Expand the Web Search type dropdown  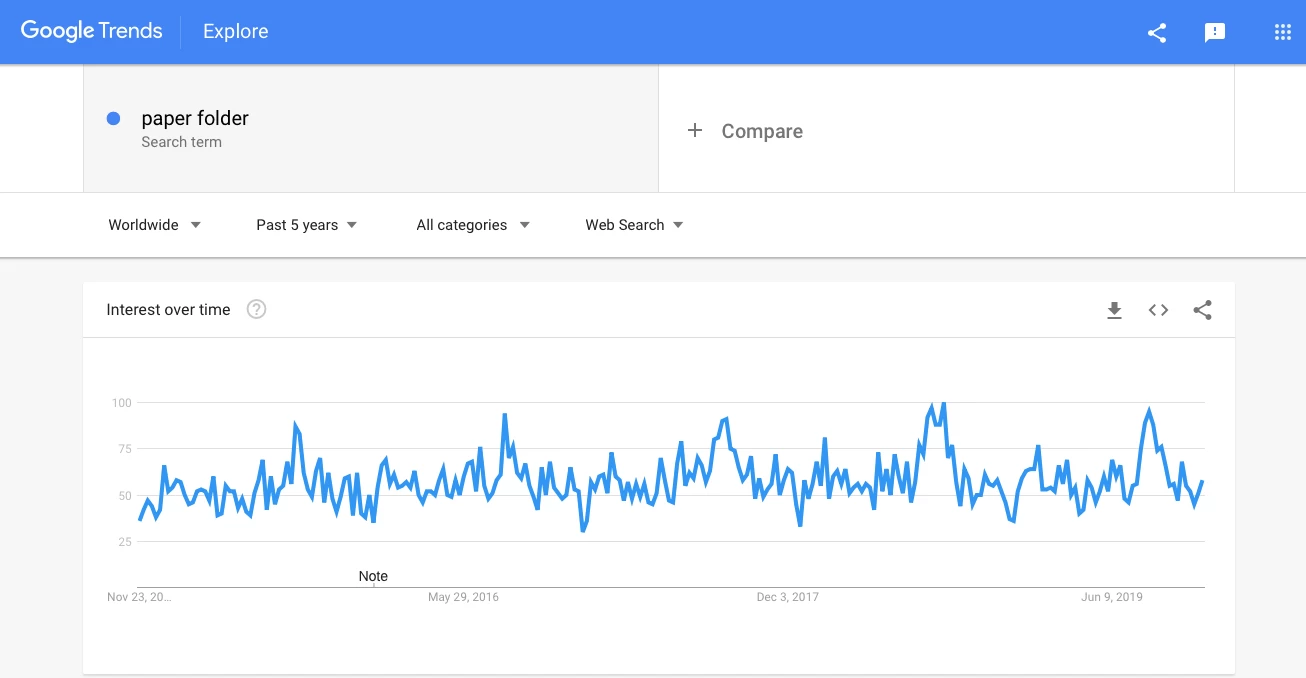pyautogui.click(x=635, y=225)
